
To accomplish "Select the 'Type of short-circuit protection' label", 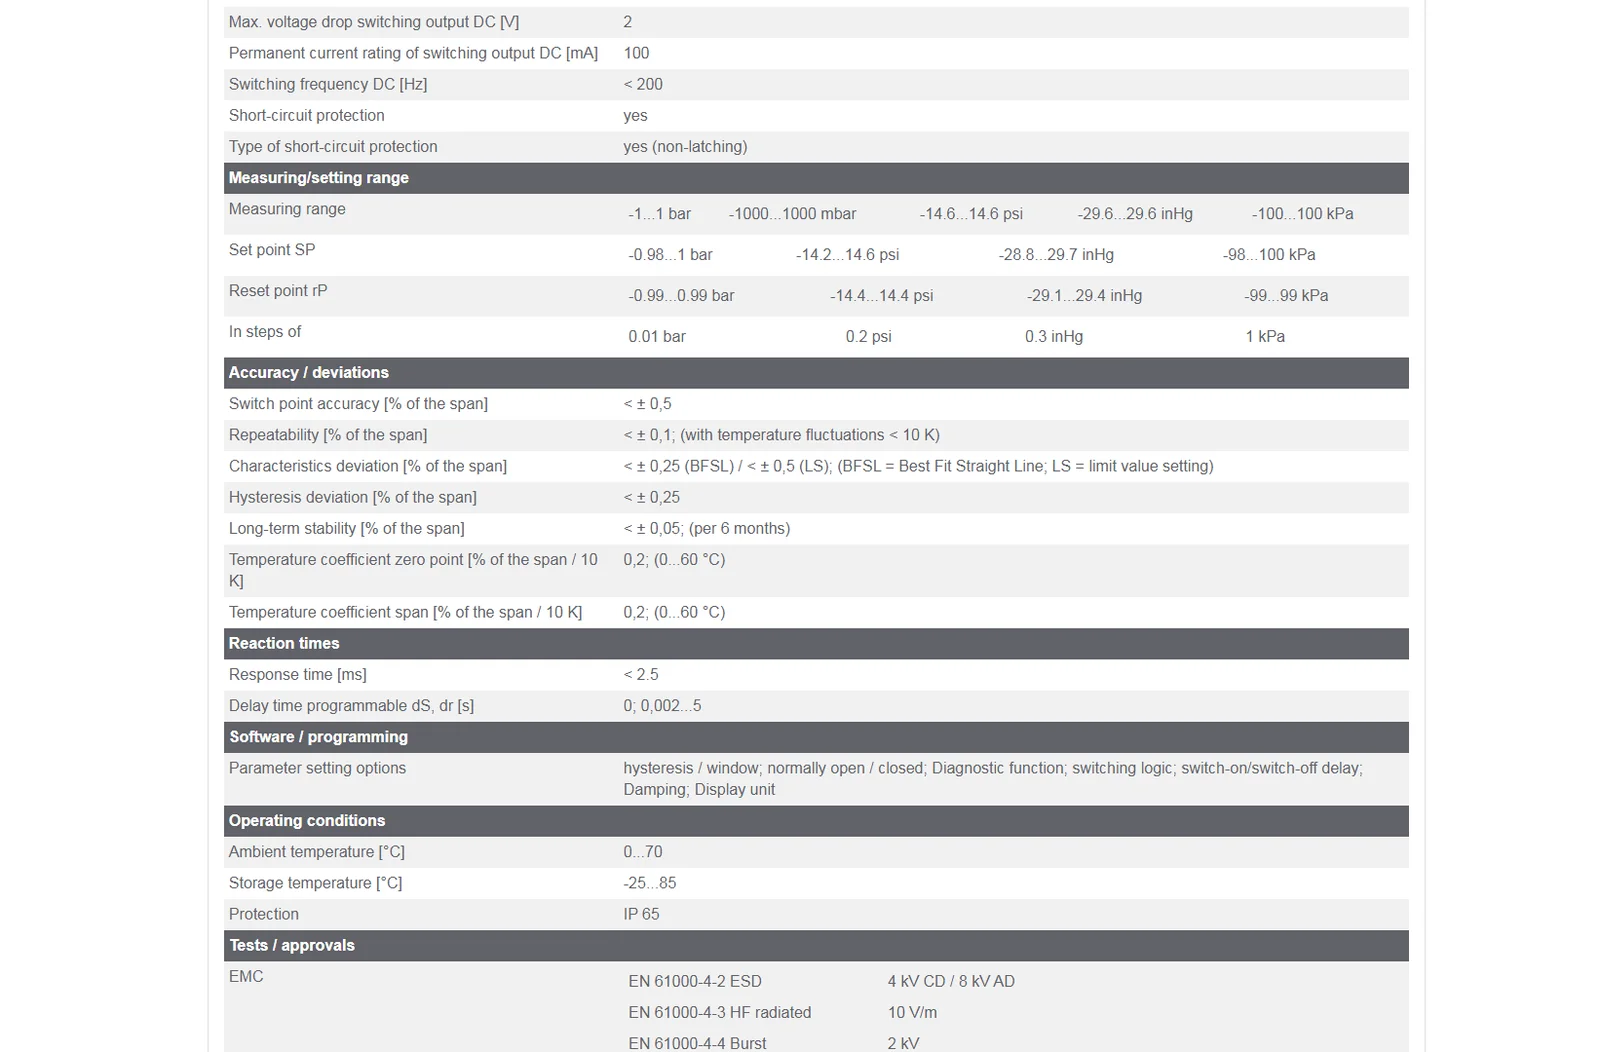I will coord(333,147).
